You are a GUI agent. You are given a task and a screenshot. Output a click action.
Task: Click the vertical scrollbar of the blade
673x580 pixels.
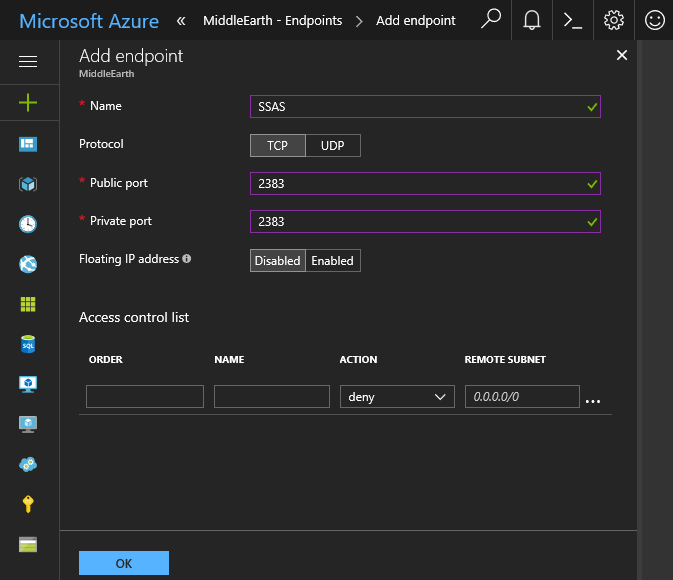click(x=640, y=310)
